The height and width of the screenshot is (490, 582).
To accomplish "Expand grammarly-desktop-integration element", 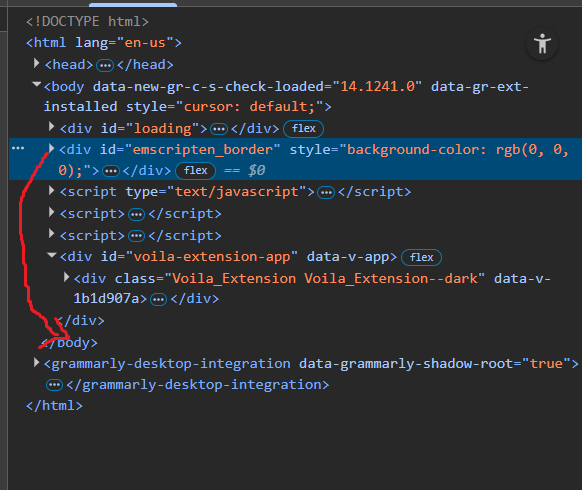I will click(36, 362).
